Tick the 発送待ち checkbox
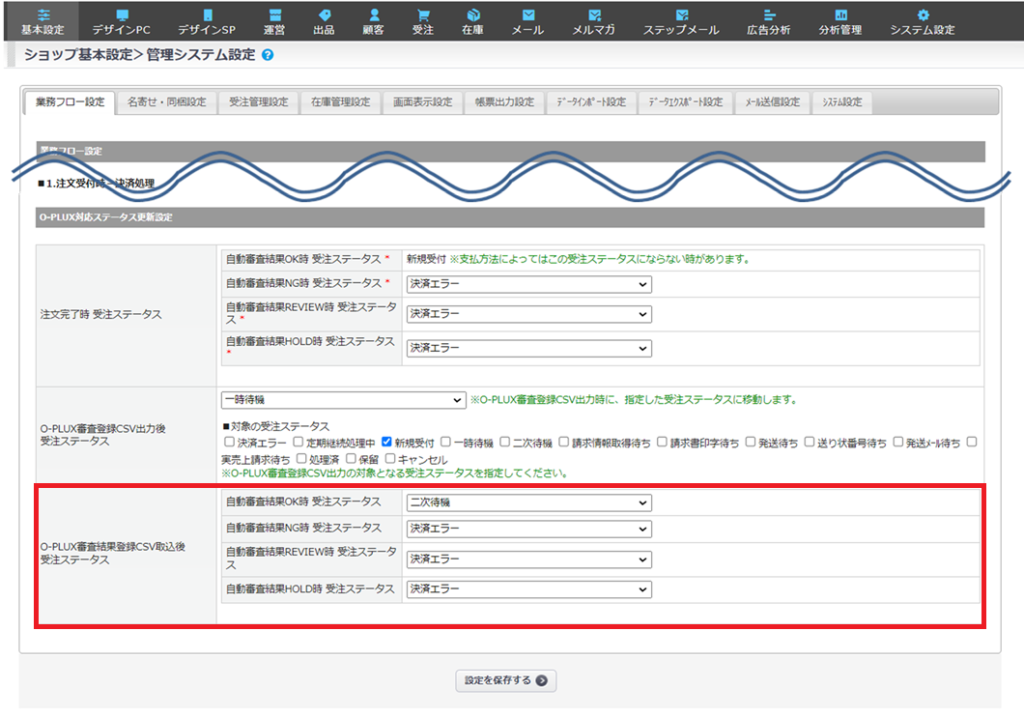The width and height of the screenshot is (1024, 717). (751, 442)
